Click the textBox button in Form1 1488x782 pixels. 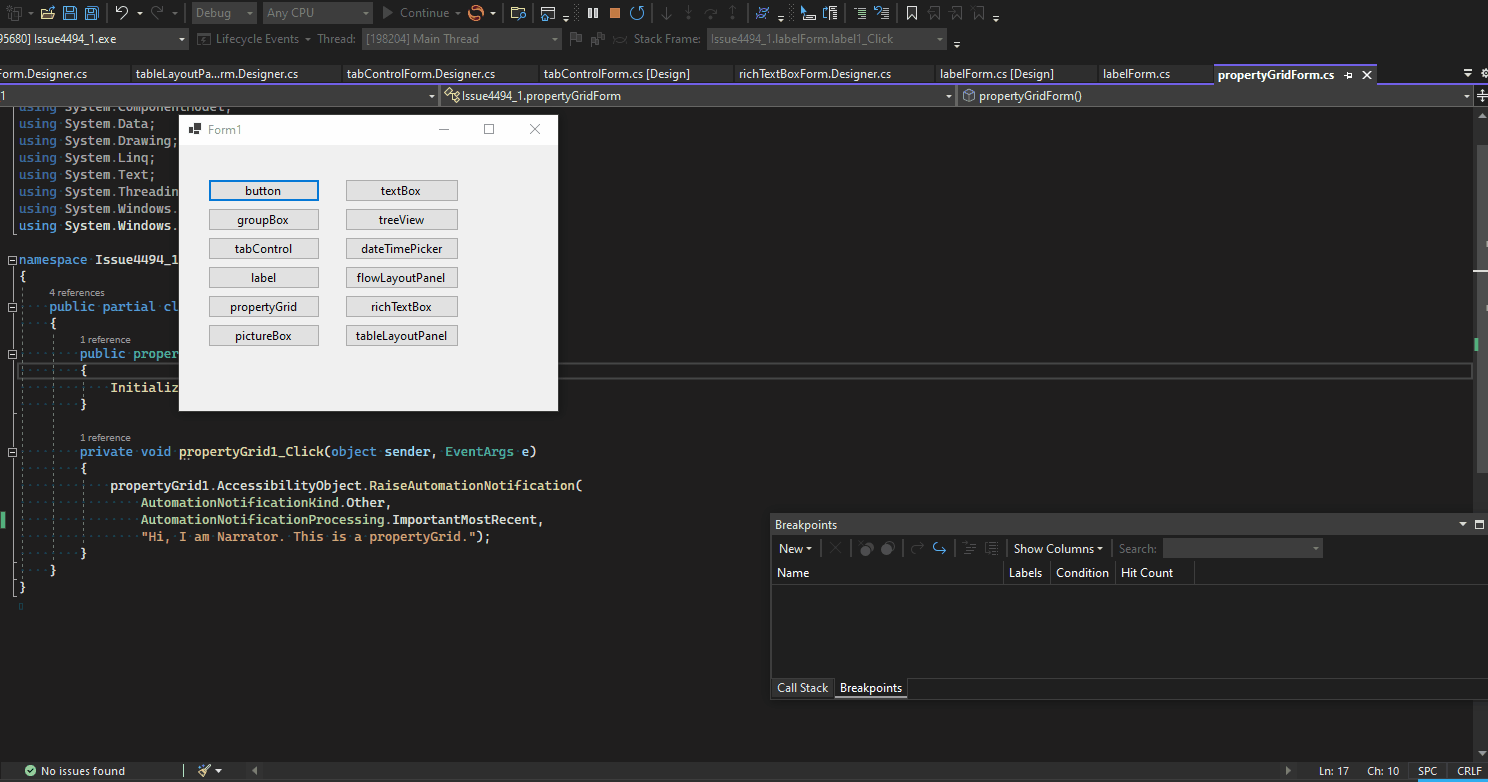tap(401, 191)
